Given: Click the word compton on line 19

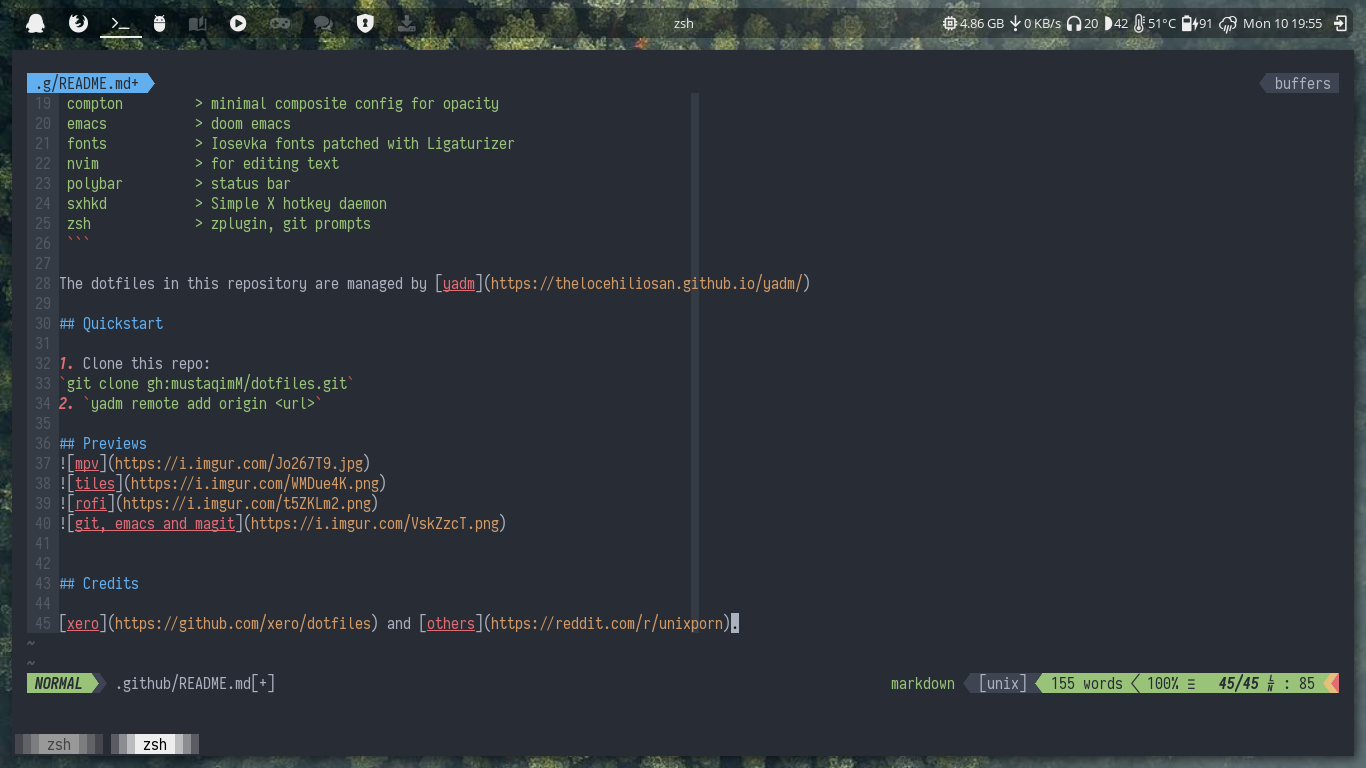Looking at the screenshot, I should [x=95, y=104].
